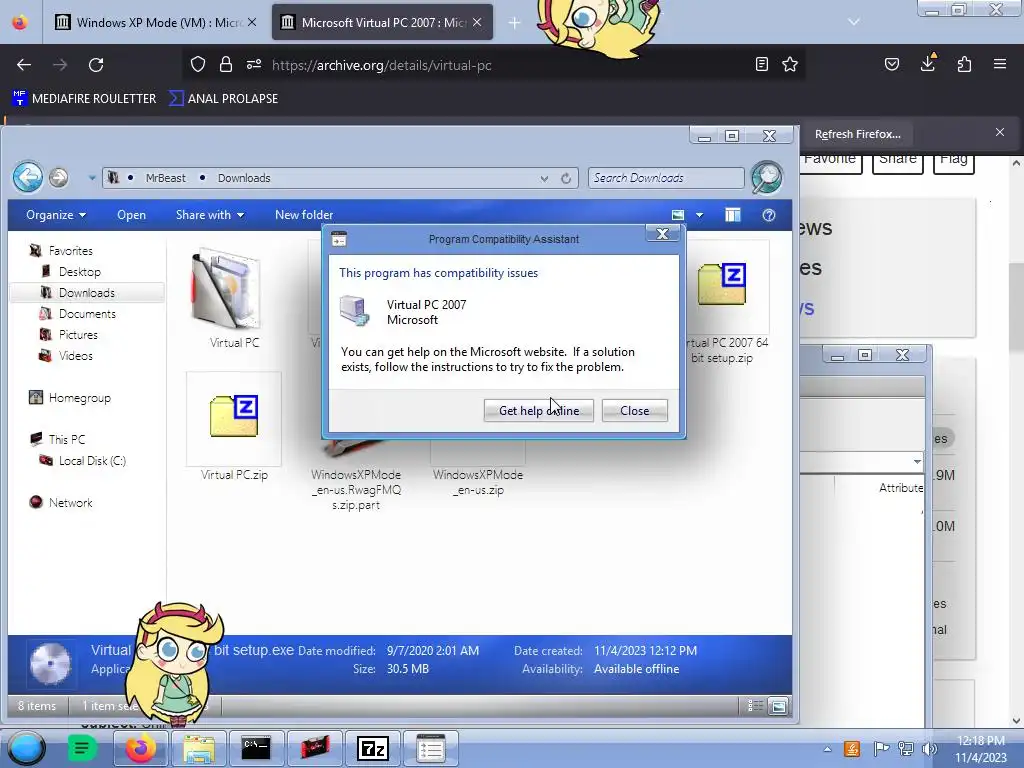The width and height of the screenshot is (1024, 768).
Task: Select This PC in navigation pane
Action: (67, 440)
